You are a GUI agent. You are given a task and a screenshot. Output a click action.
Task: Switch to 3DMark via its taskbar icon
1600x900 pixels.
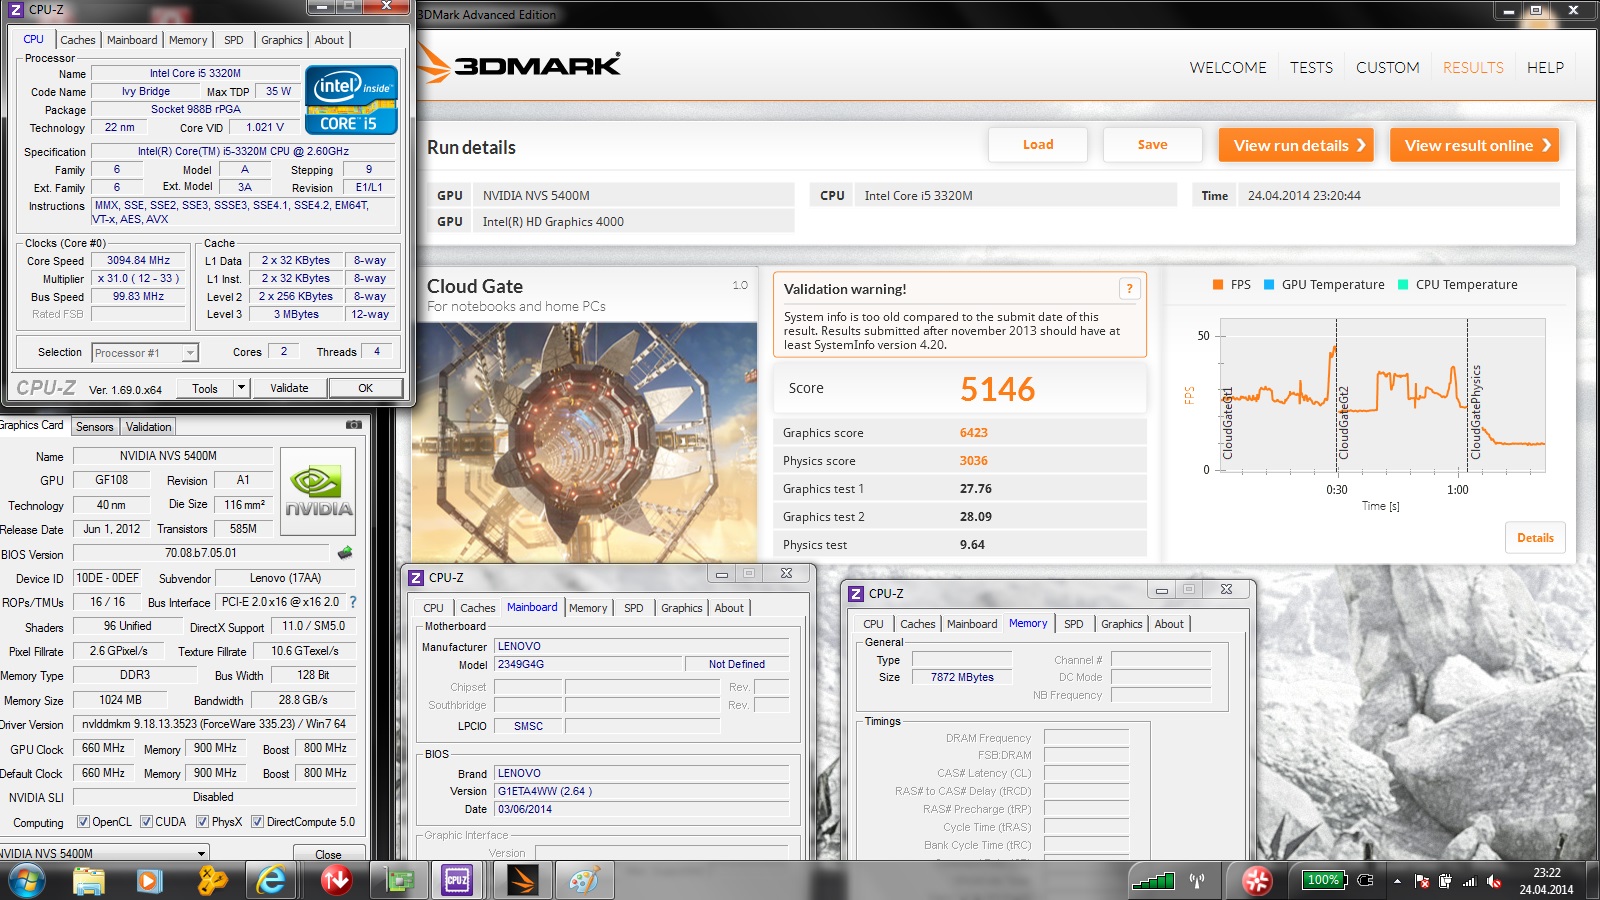coord(521,881)
